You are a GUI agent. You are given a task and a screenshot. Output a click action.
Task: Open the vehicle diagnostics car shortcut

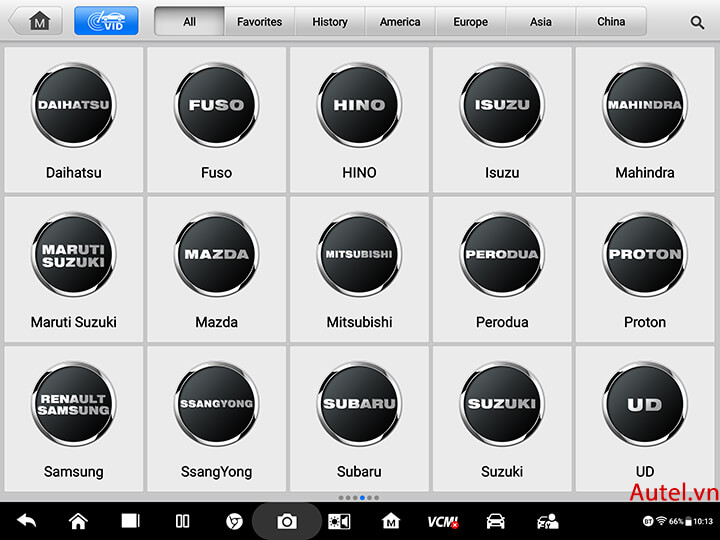tap(495, 521)
